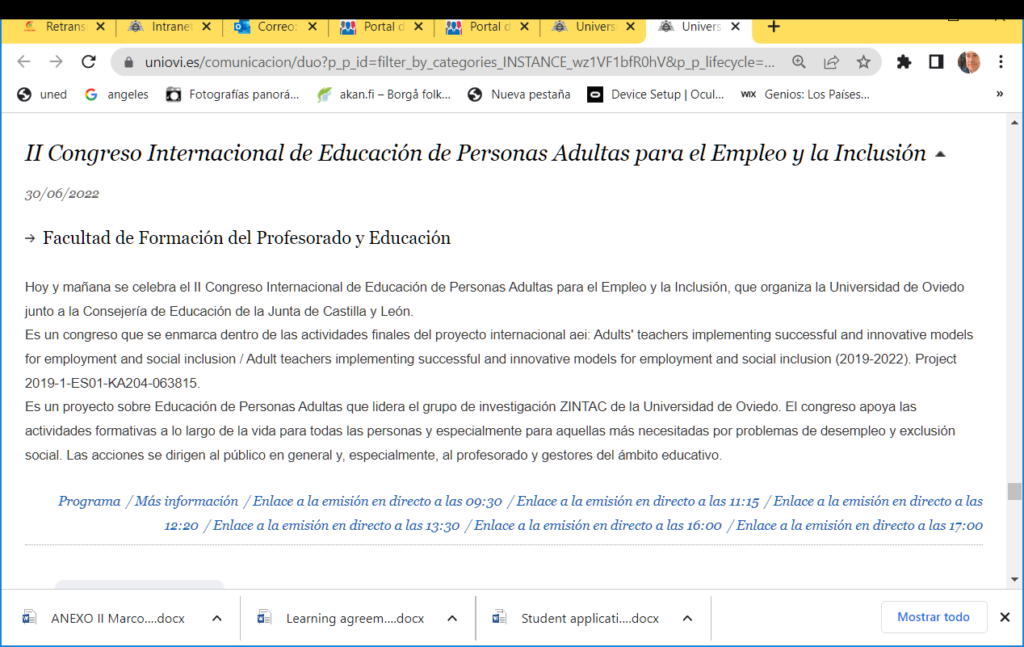Close the Retrans tab
Viewport: 1024px width, 647px height.
click(x=100, y=27)
